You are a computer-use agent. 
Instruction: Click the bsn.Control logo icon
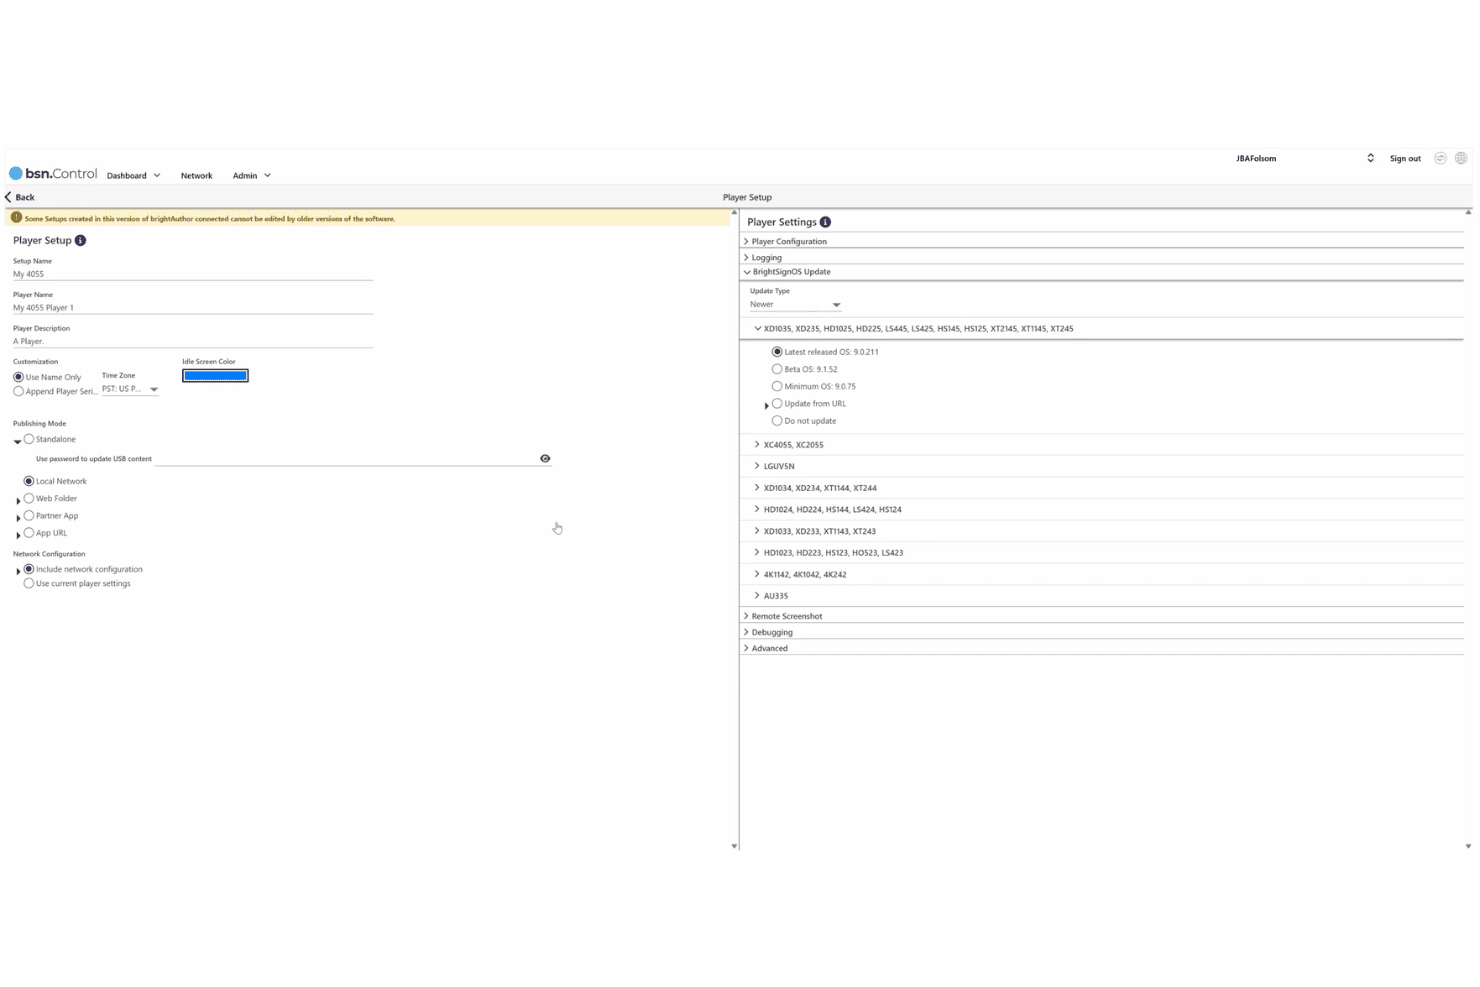16,173
